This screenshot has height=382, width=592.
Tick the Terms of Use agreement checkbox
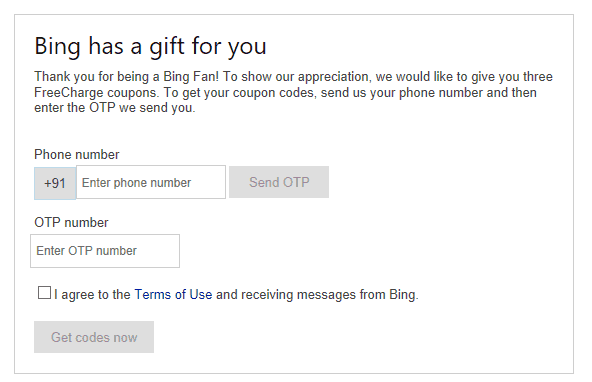[44, 293]
